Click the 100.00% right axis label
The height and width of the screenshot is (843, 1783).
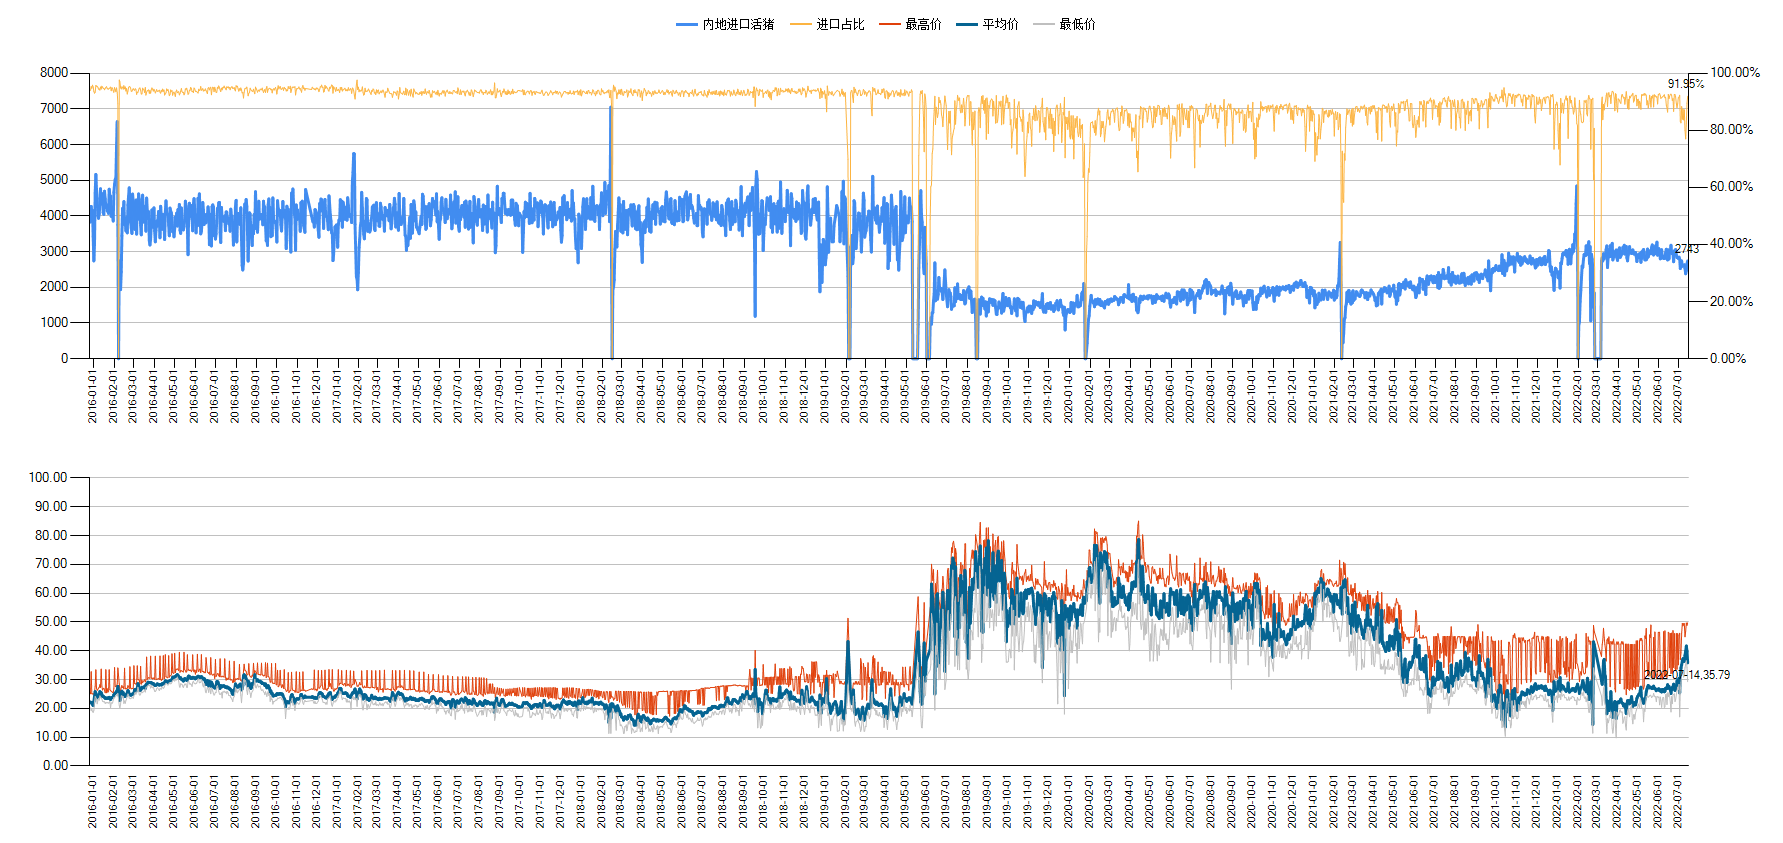pyautogui.click(x=1734, y=72)
